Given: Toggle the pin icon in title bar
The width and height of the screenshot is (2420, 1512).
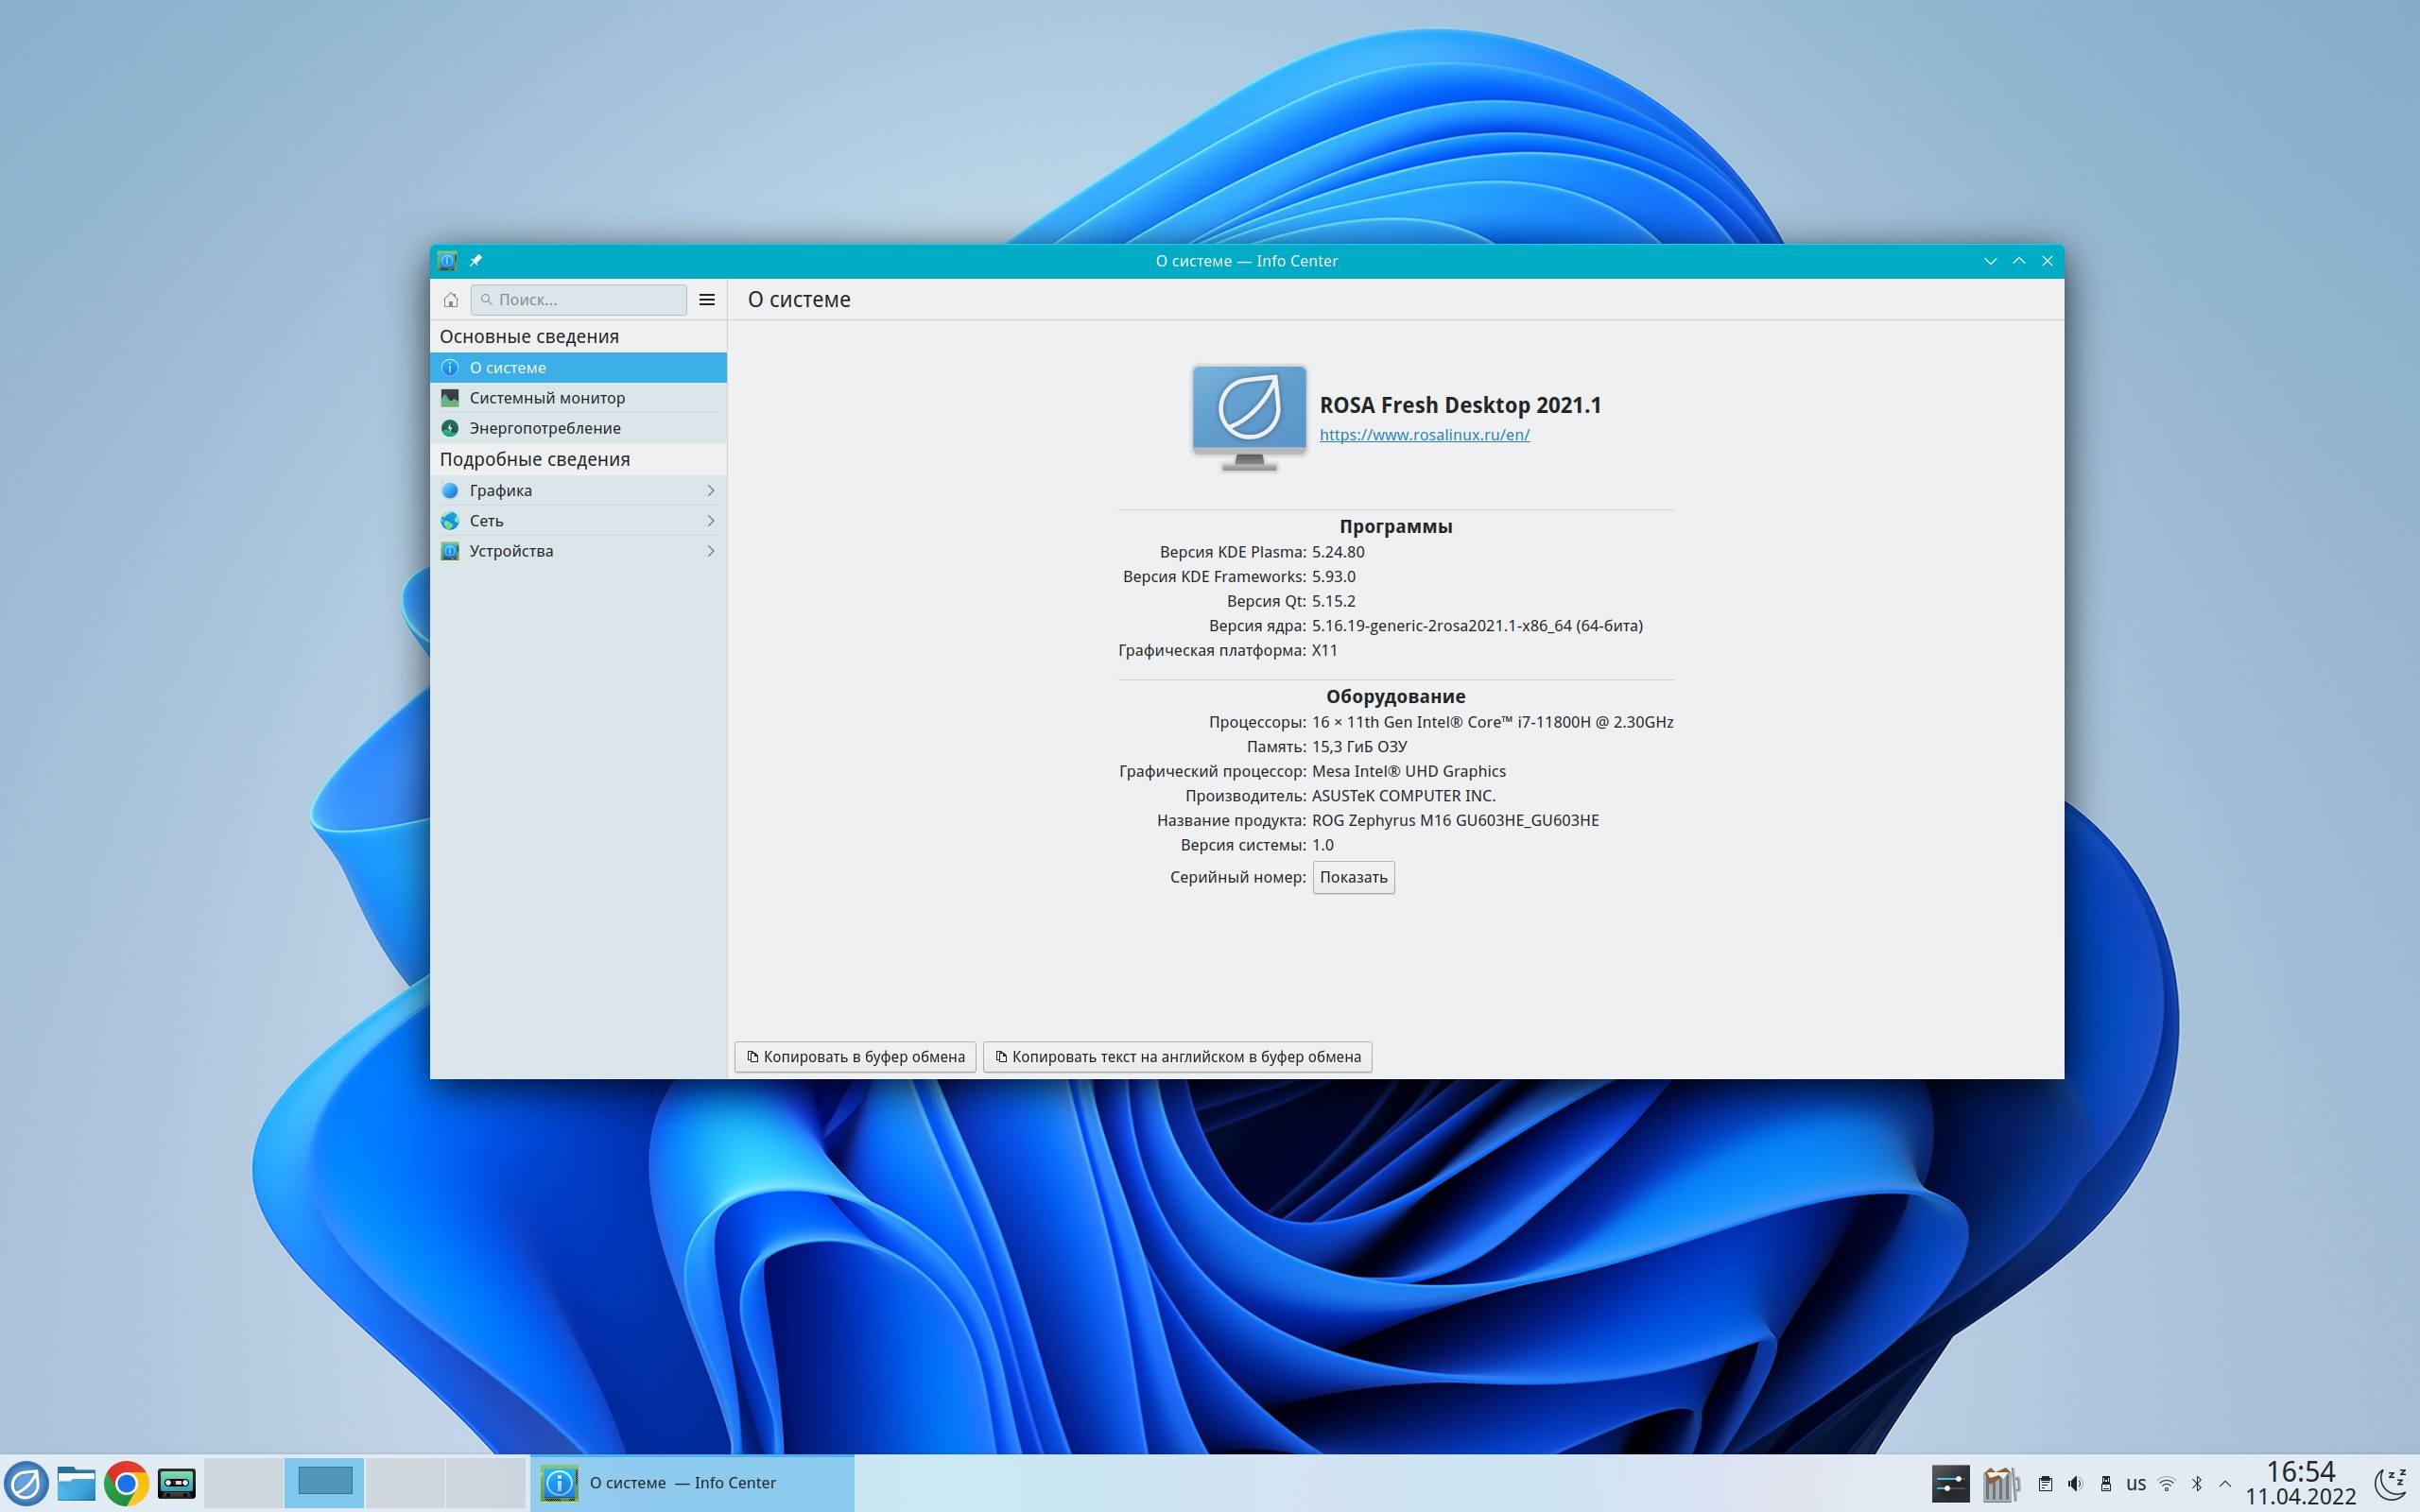Looking at the screenshot, I should pos(476,261).
